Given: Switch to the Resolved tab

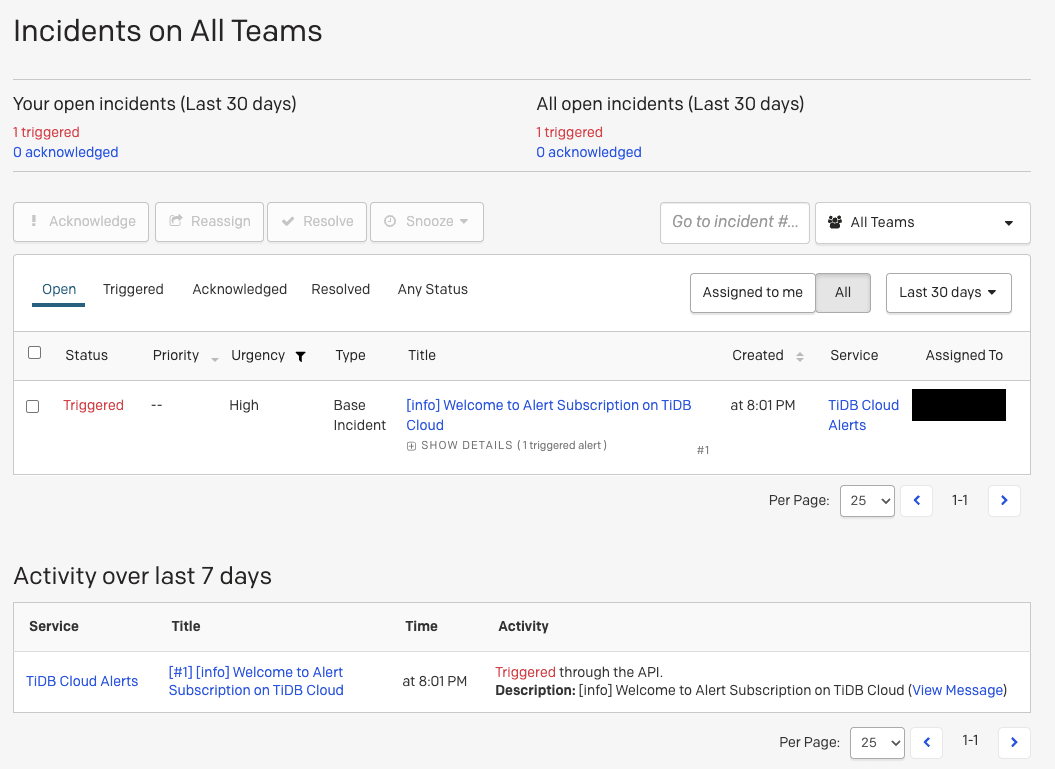Looking at the screenshot, I should click(340, 289).
